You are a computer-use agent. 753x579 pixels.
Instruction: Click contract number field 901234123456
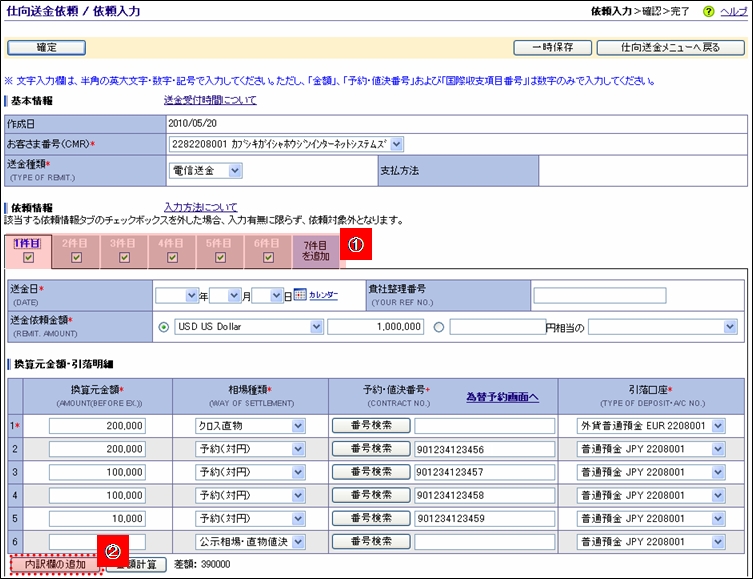click(485, 449)
